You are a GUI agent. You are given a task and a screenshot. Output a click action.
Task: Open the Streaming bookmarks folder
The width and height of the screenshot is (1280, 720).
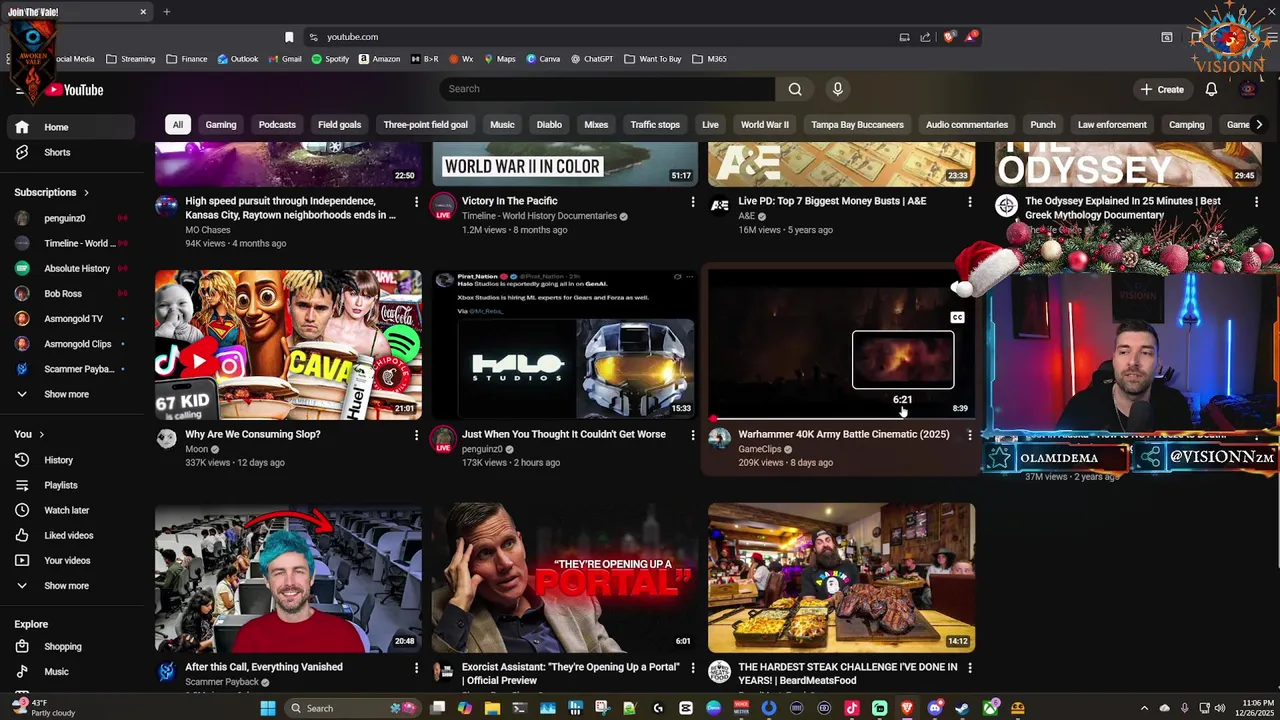pyautogui.click(x=131, y=59)
